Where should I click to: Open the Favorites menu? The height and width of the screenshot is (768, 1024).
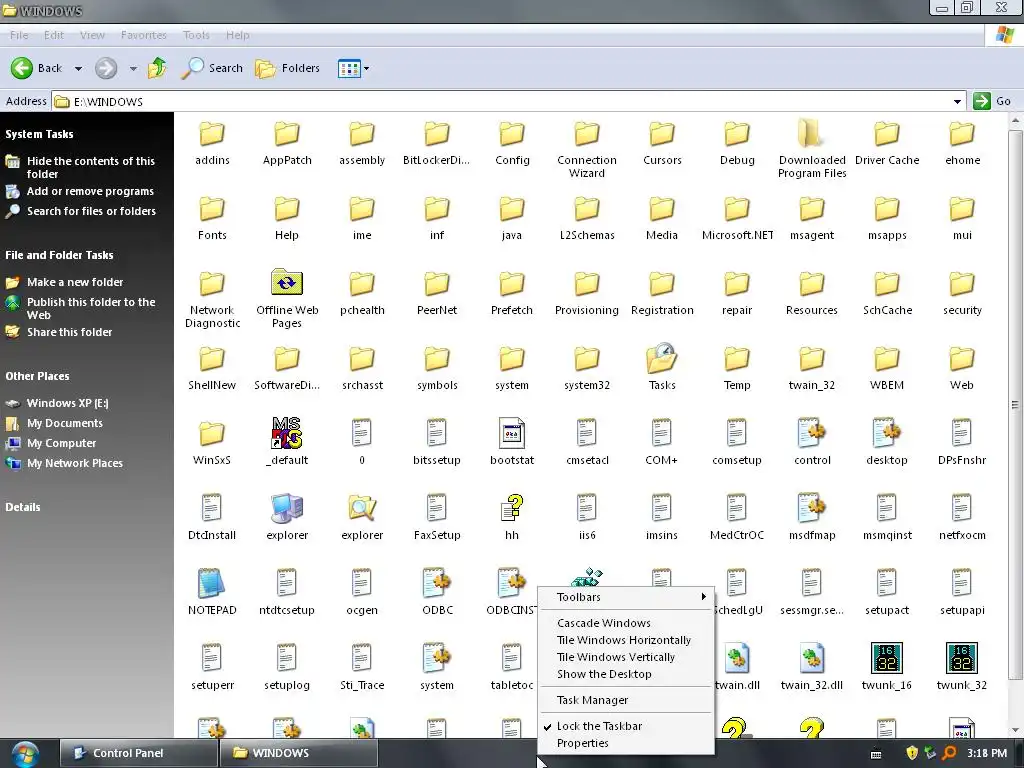(144, 35)
